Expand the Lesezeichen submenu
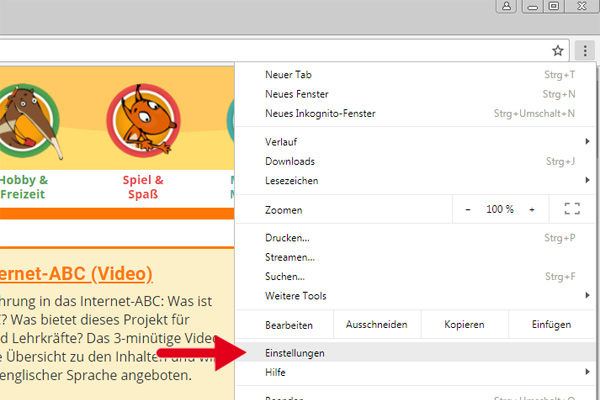The width and height of the screenshot is (600, 400). (x=292, y=180)
